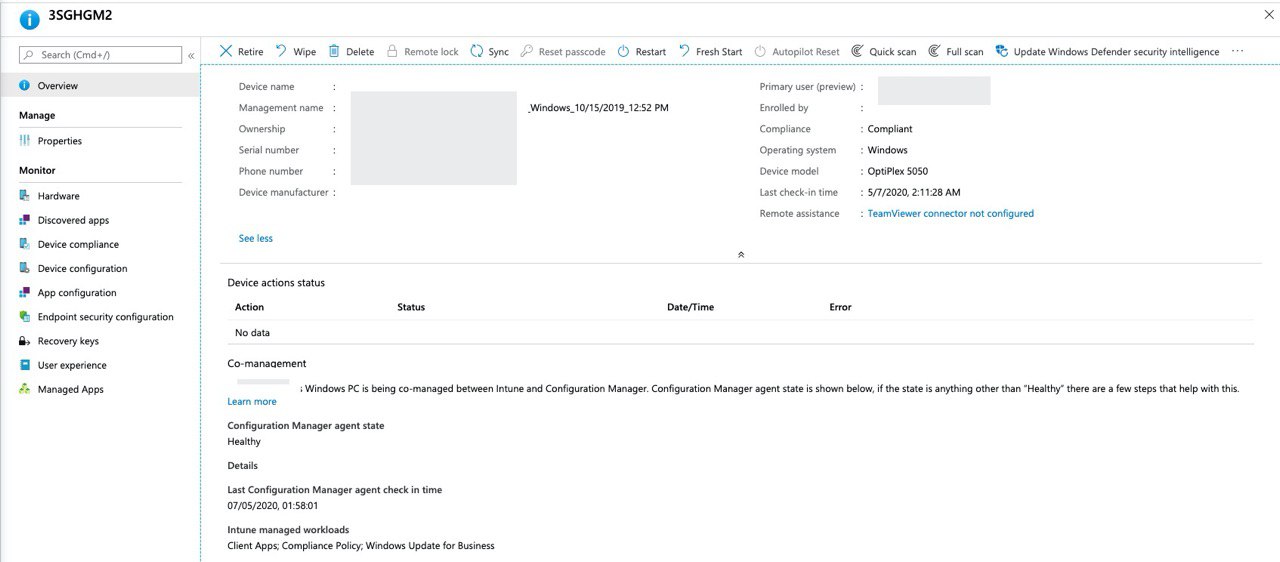Click the Quick scan button label

893,52
